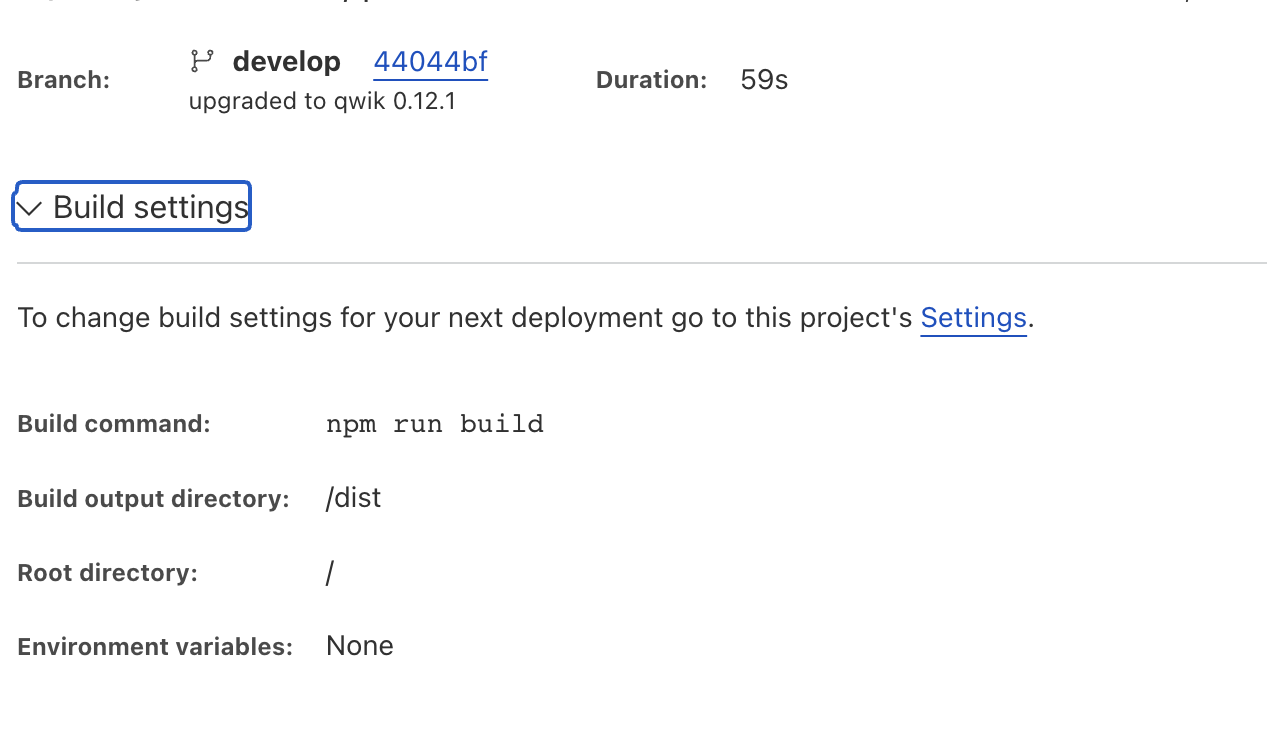Click the divider line under Build settings
The width and height of the screenshot is (1286, 730).
pyautogui.click(x=642, y=263)
